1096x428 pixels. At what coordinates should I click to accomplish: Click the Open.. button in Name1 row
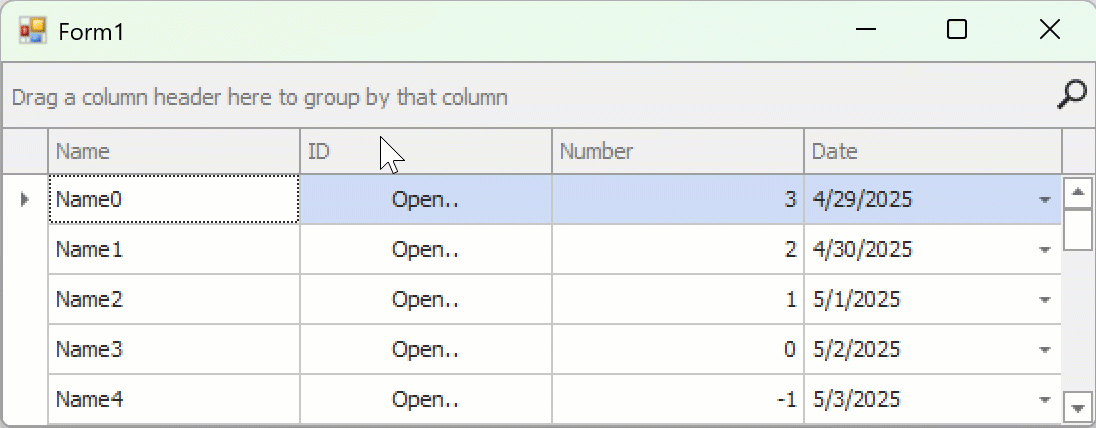tap(425, 250)
